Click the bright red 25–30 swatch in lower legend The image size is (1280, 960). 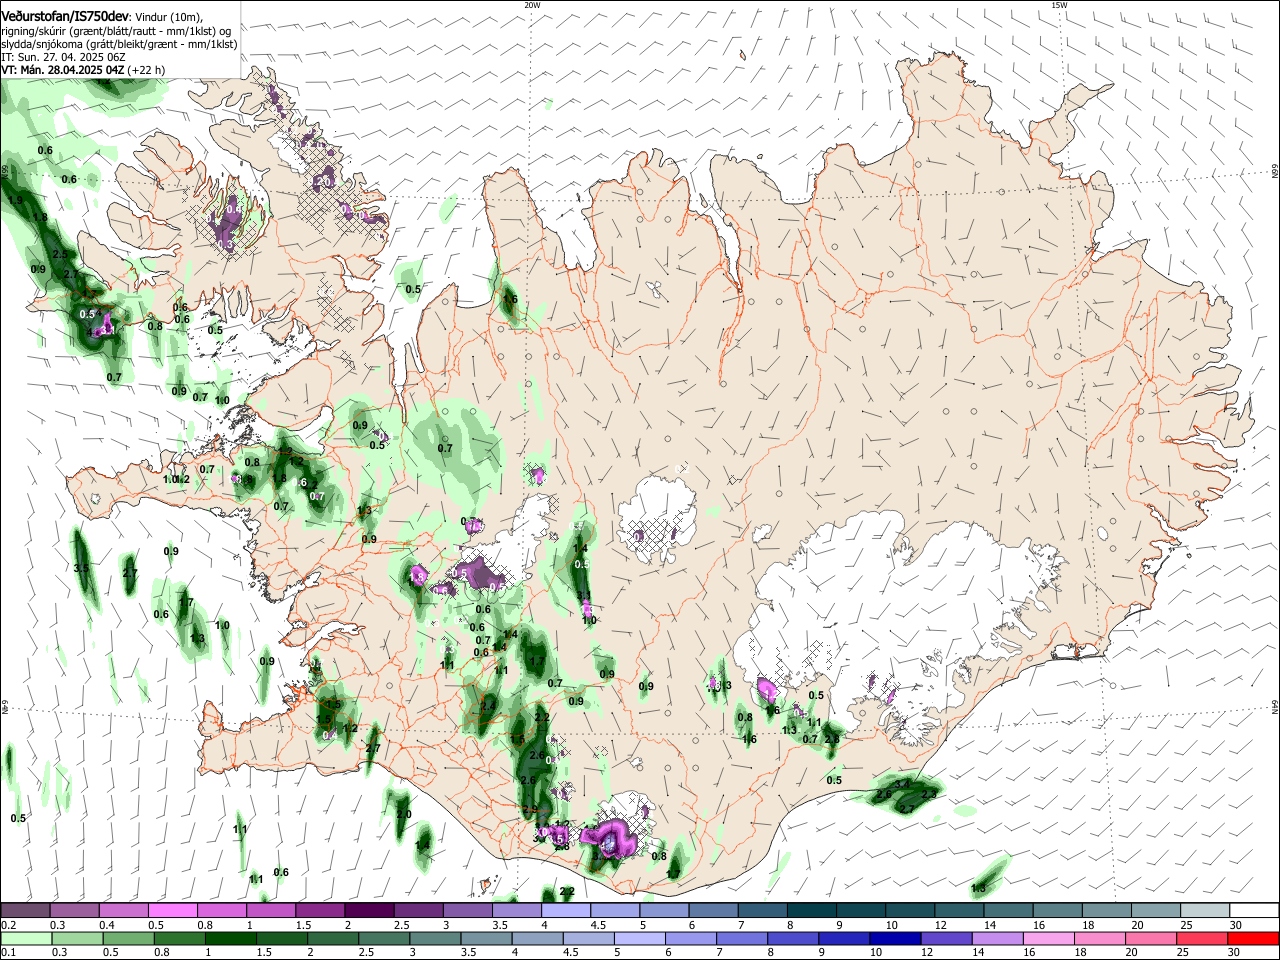pyautogui.click(x=1255, y=938)
